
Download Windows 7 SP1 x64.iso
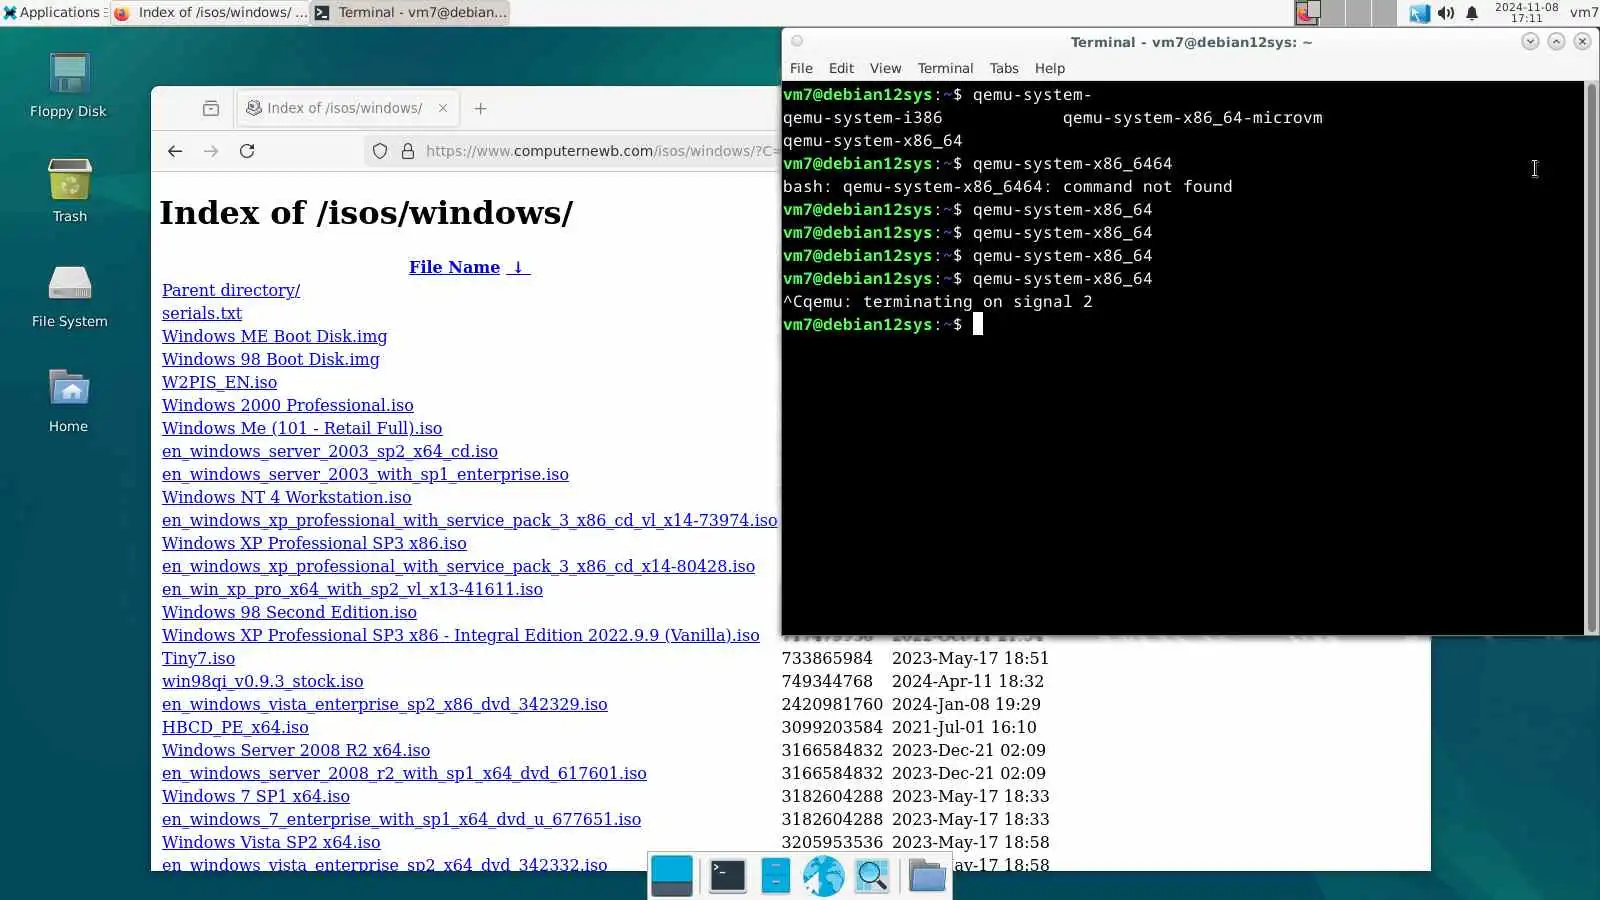pyautogui.click(x=256, y=796)
